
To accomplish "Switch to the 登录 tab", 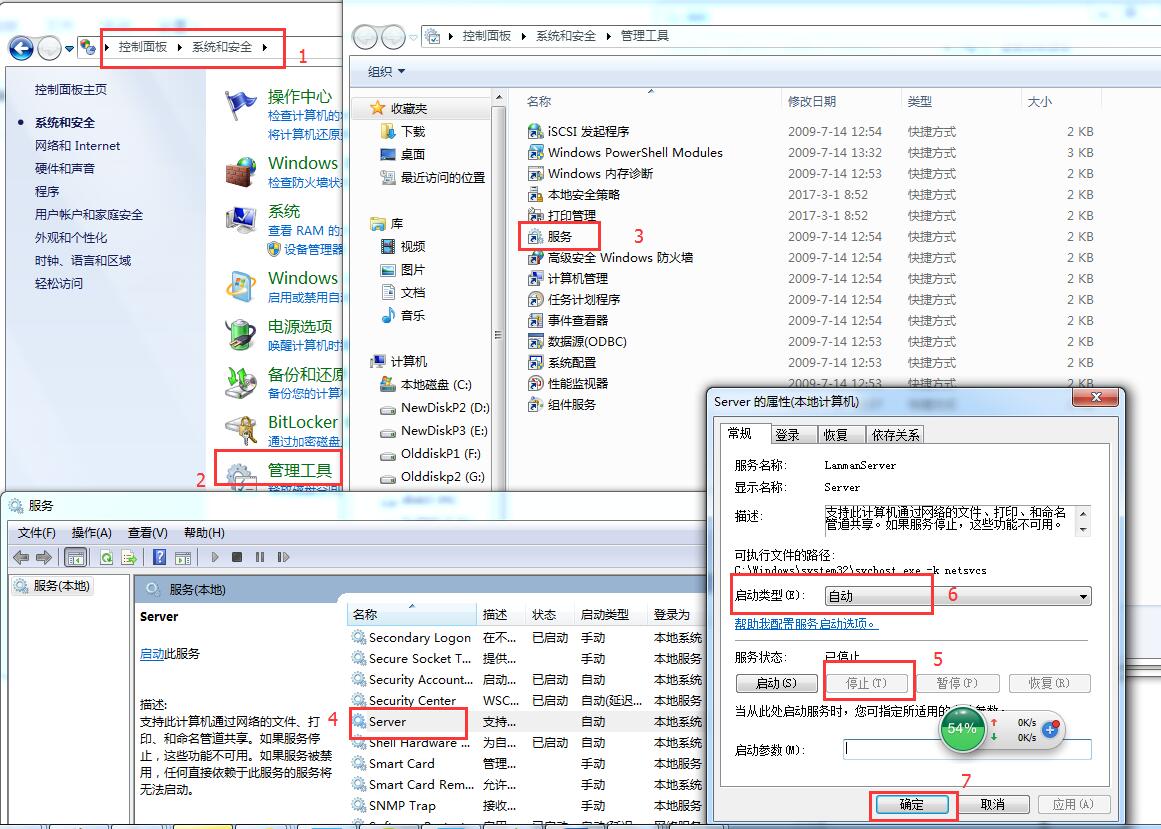I will click(794, 435).
